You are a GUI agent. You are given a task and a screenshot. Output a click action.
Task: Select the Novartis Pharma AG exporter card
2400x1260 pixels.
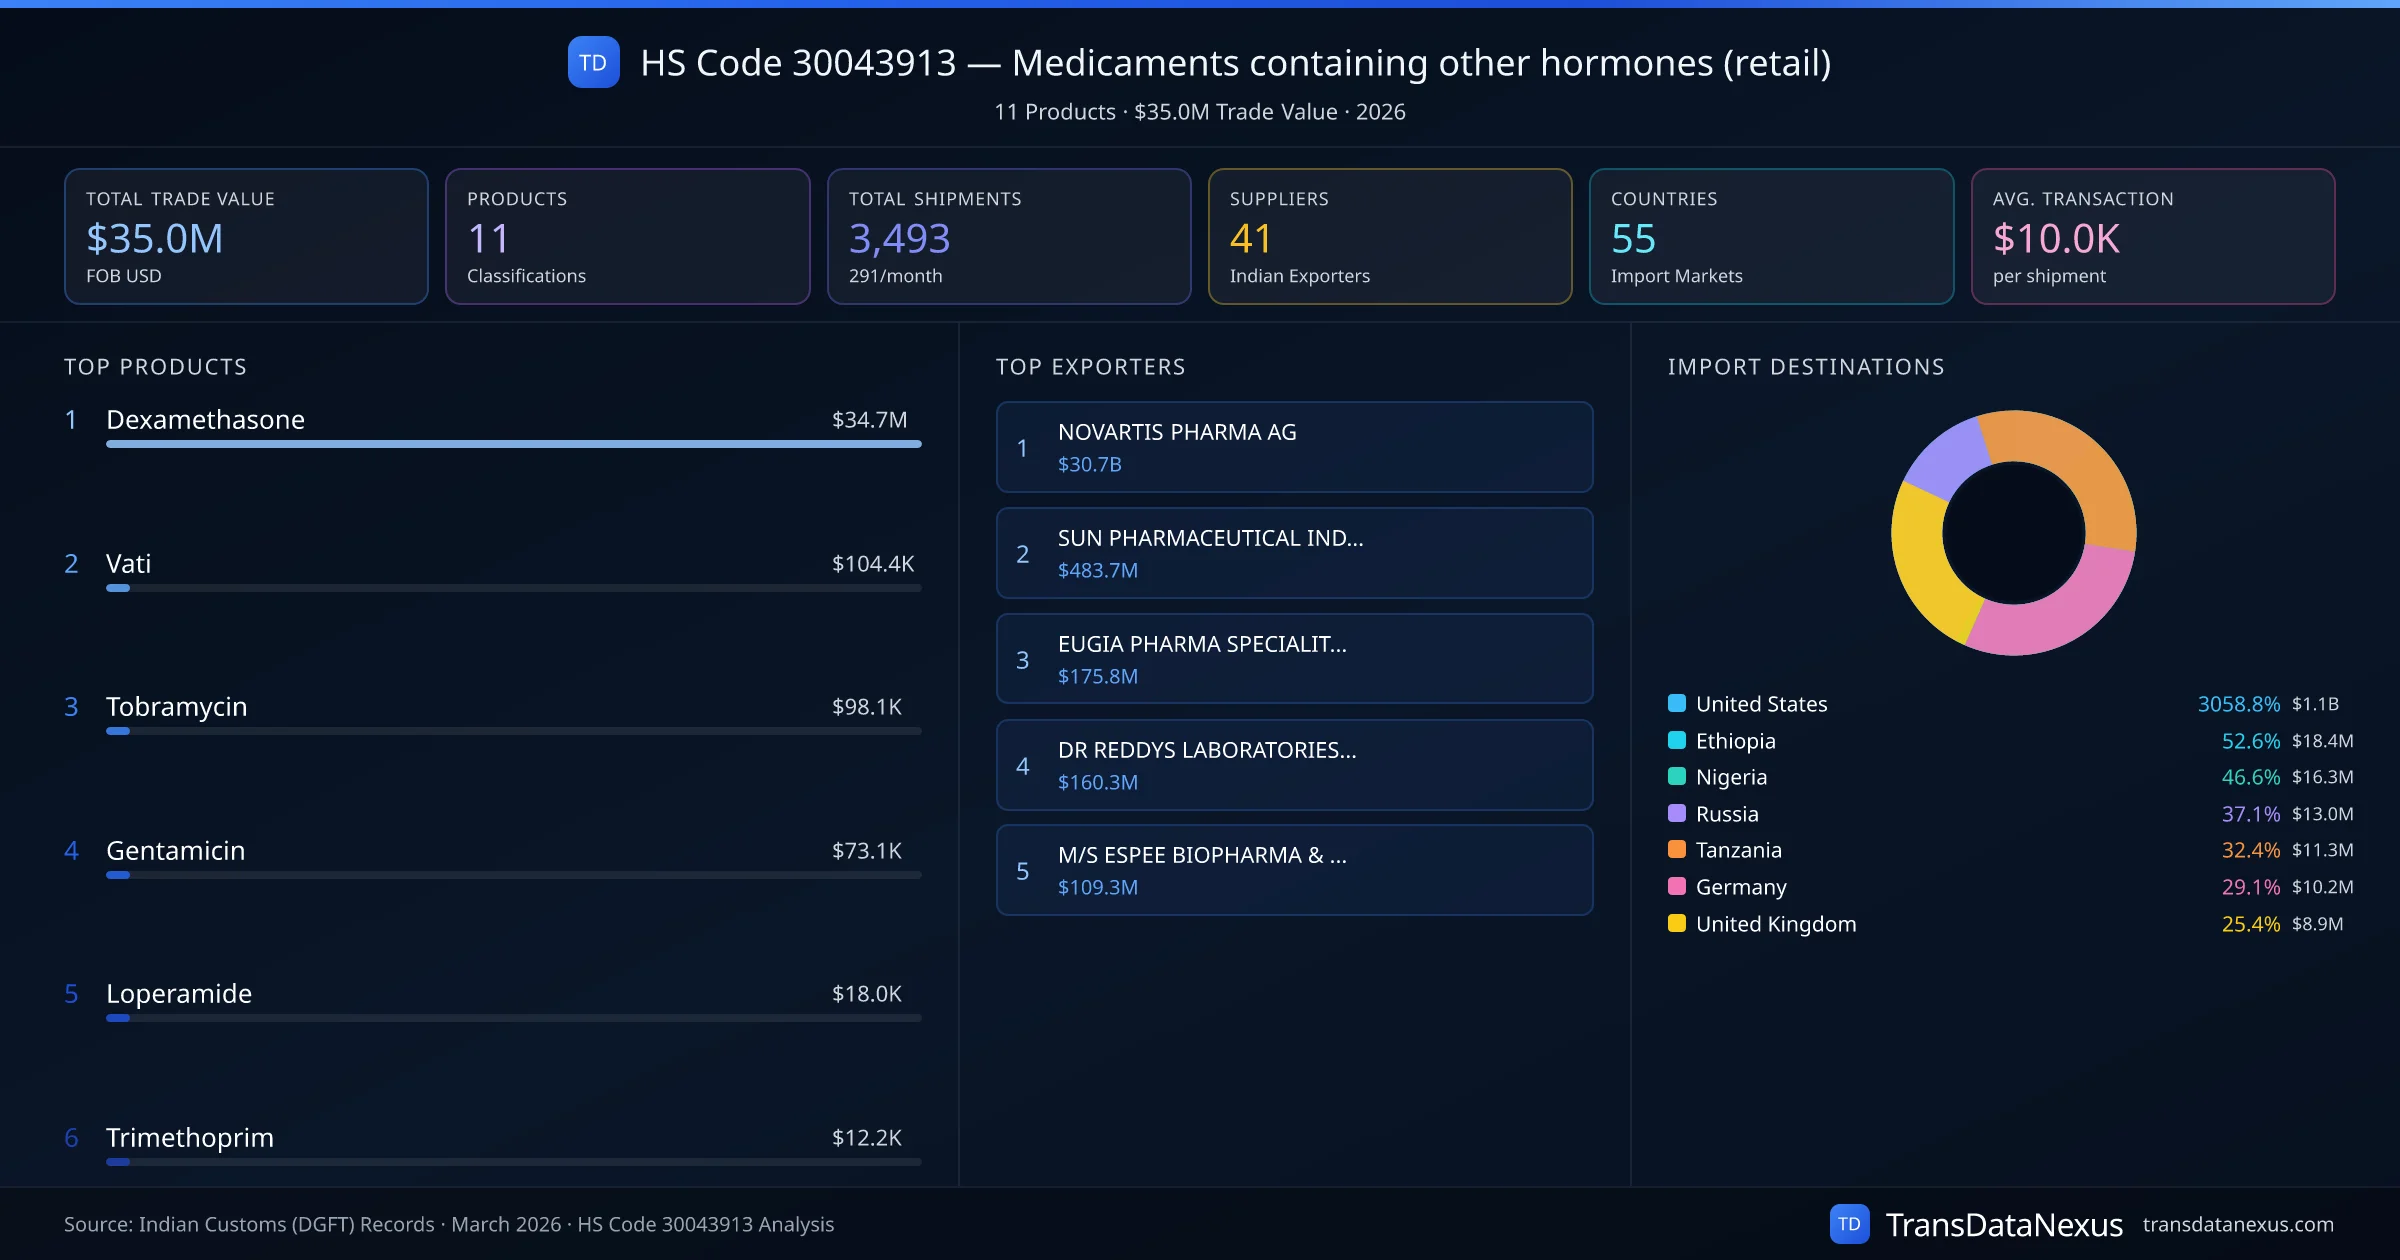1293,447
